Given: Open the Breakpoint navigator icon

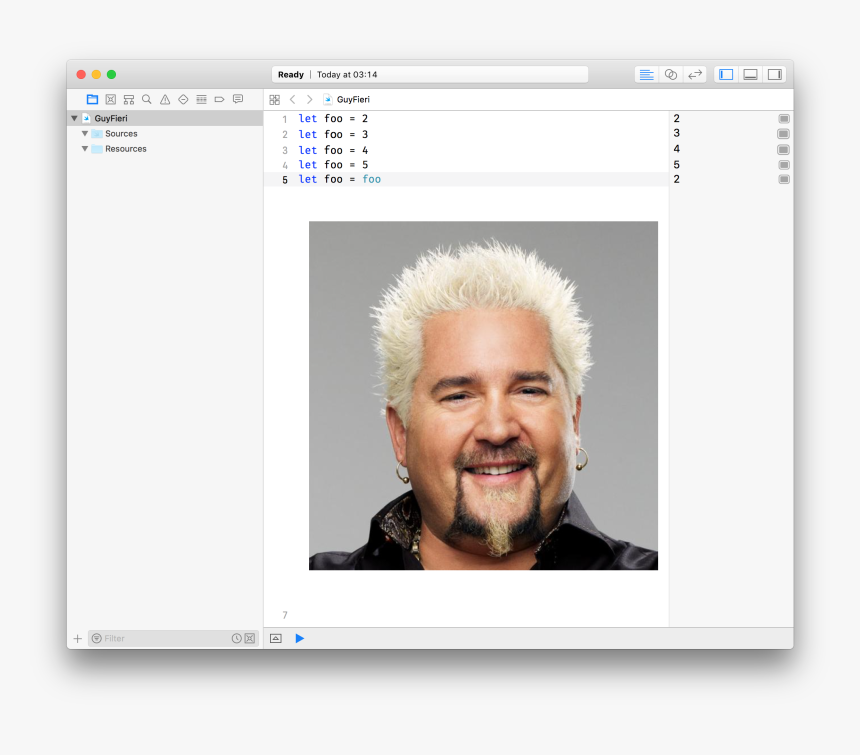Looking at the screenshot, I should click(x=219, y=99).
